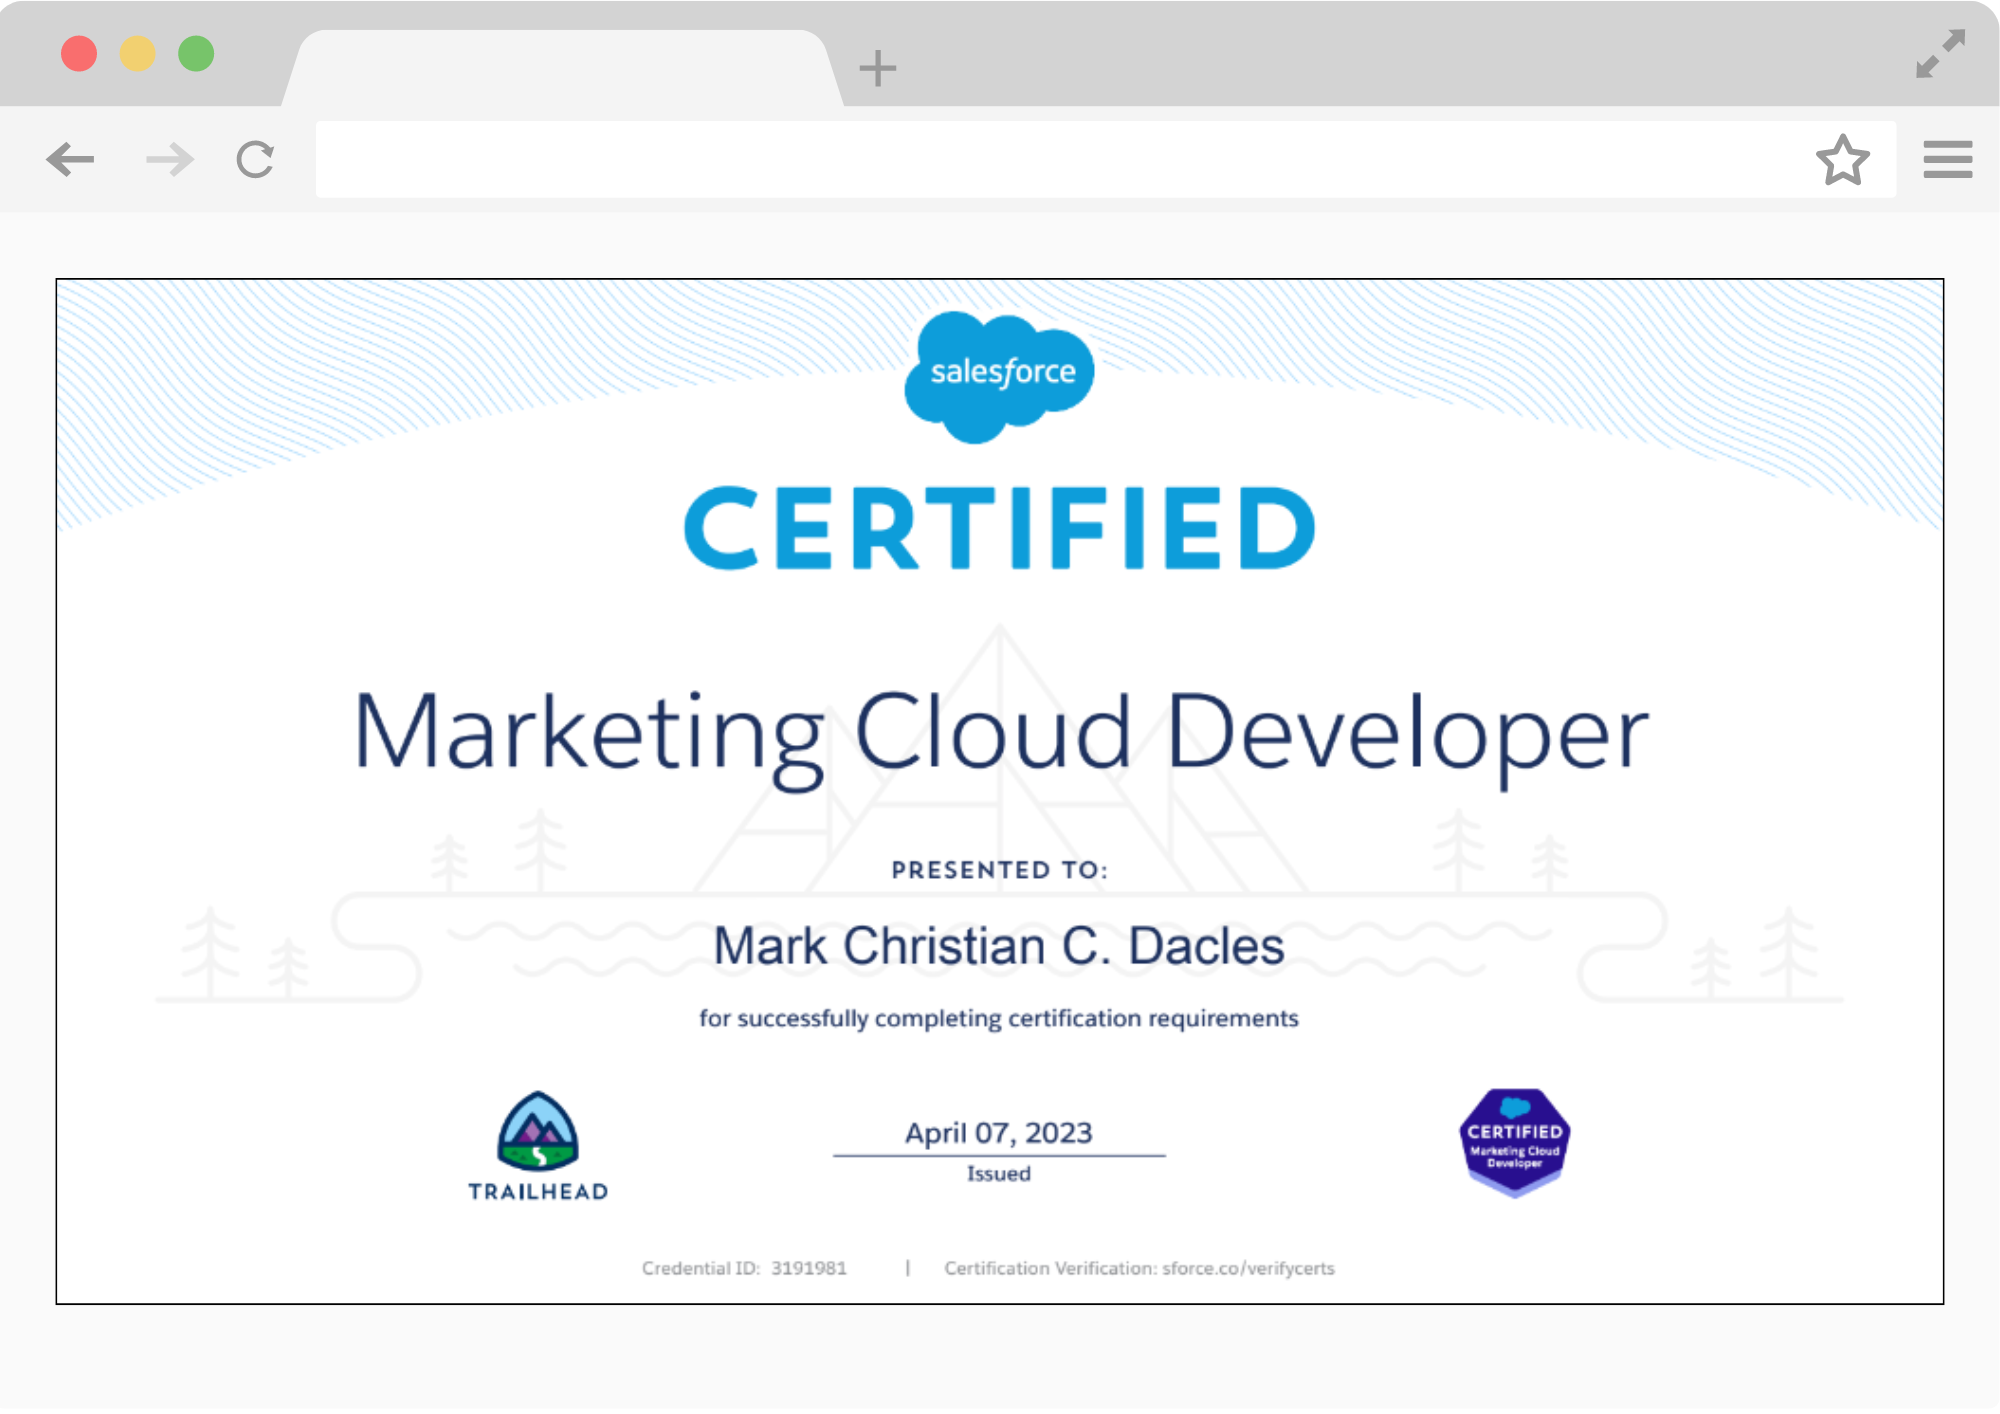Click the Credential ID: 3191981 text
This screenshot has width=2000, height=1414.
click(744, 1268)
